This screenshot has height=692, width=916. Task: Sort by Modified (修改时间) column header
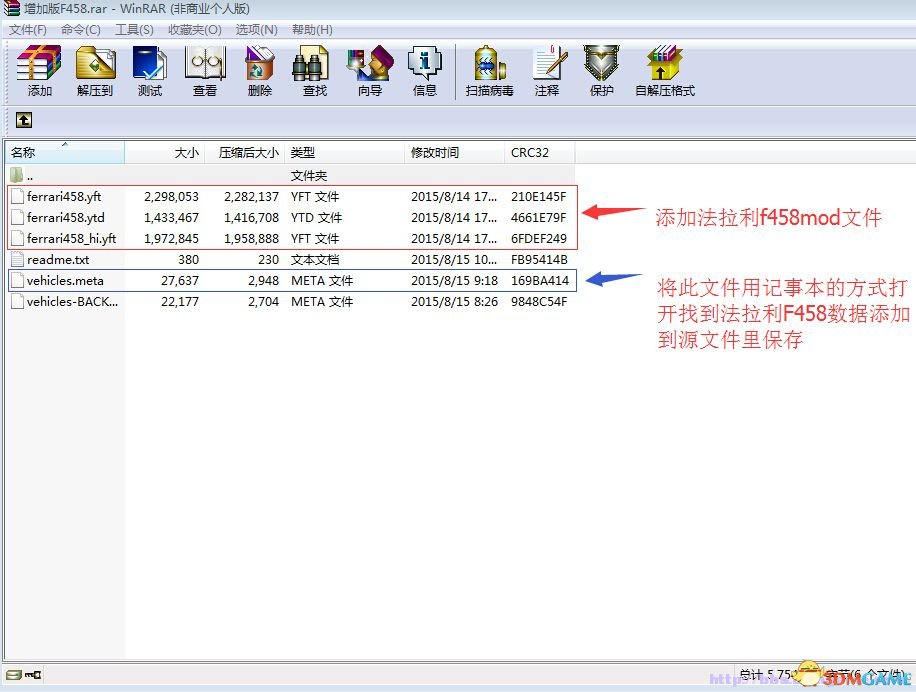click(454, 152)
